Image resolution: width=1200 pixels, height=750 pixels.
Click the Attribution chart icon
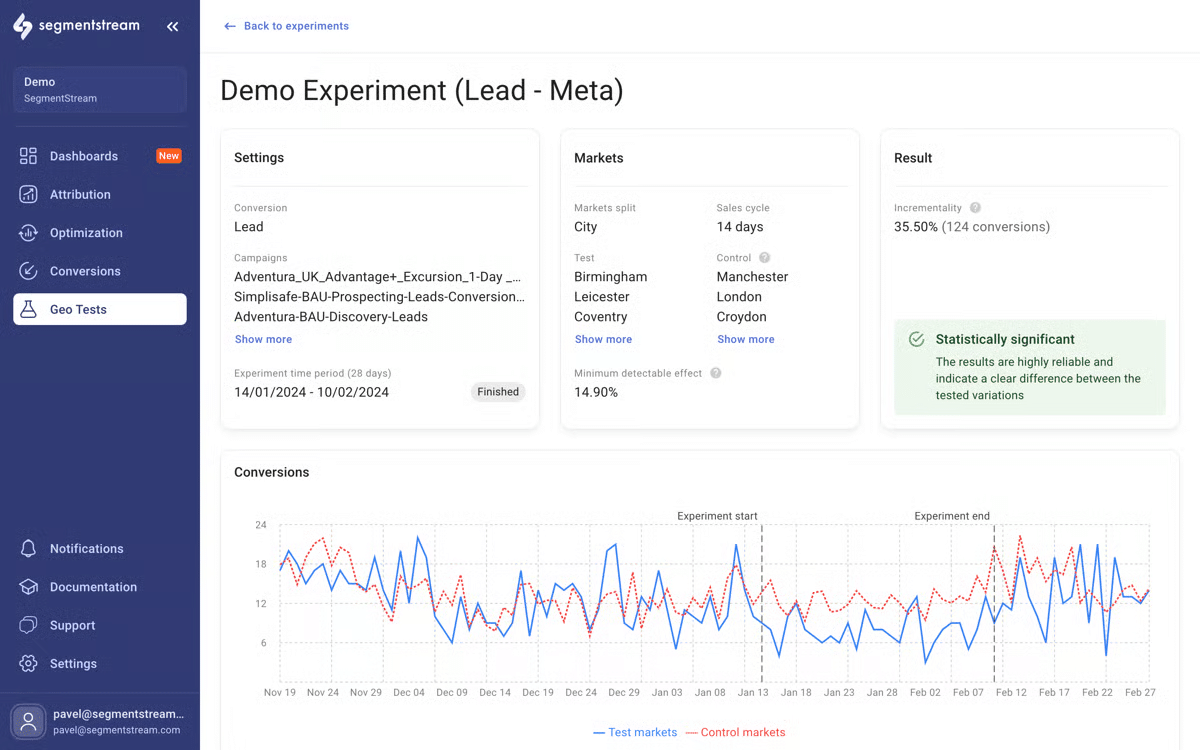pos(28,194)
